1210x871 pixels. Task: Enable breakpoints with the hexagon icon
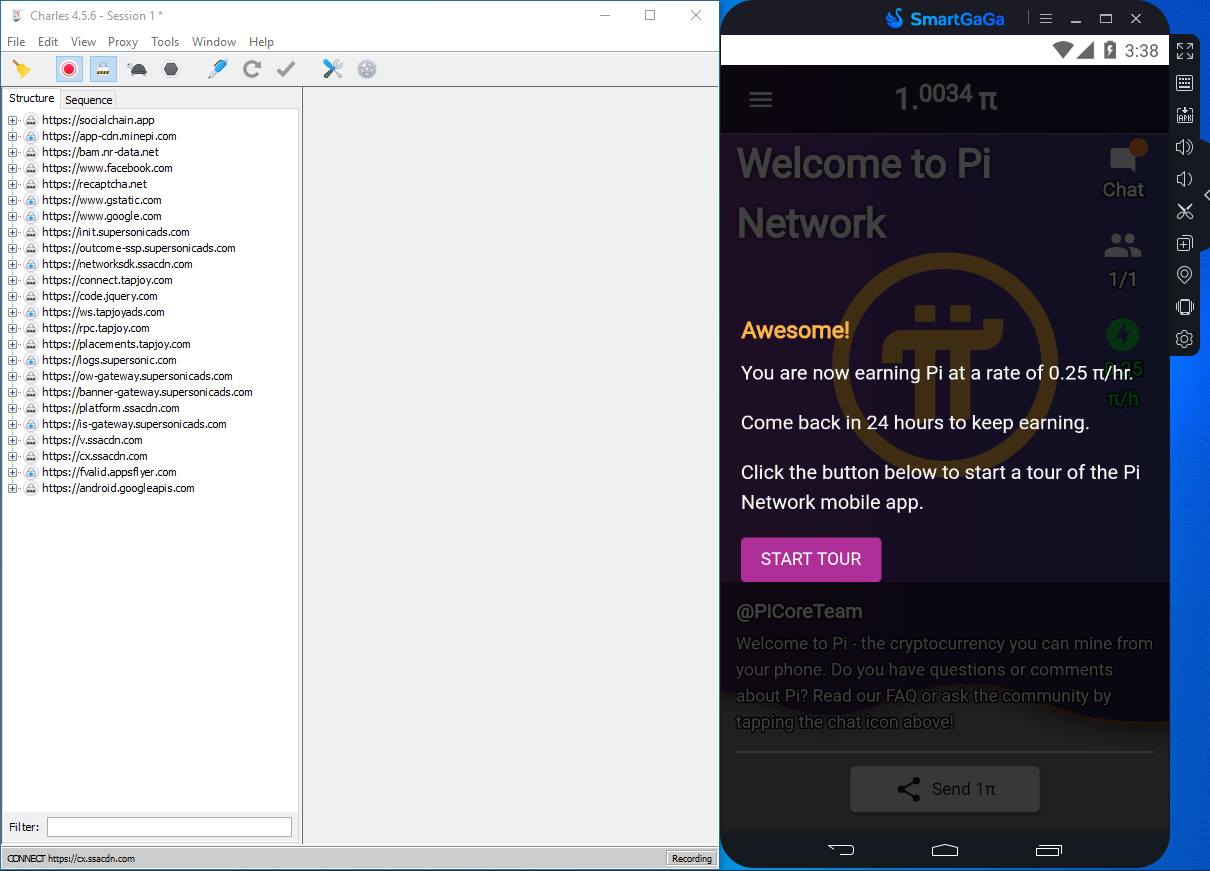coord(171,69)
